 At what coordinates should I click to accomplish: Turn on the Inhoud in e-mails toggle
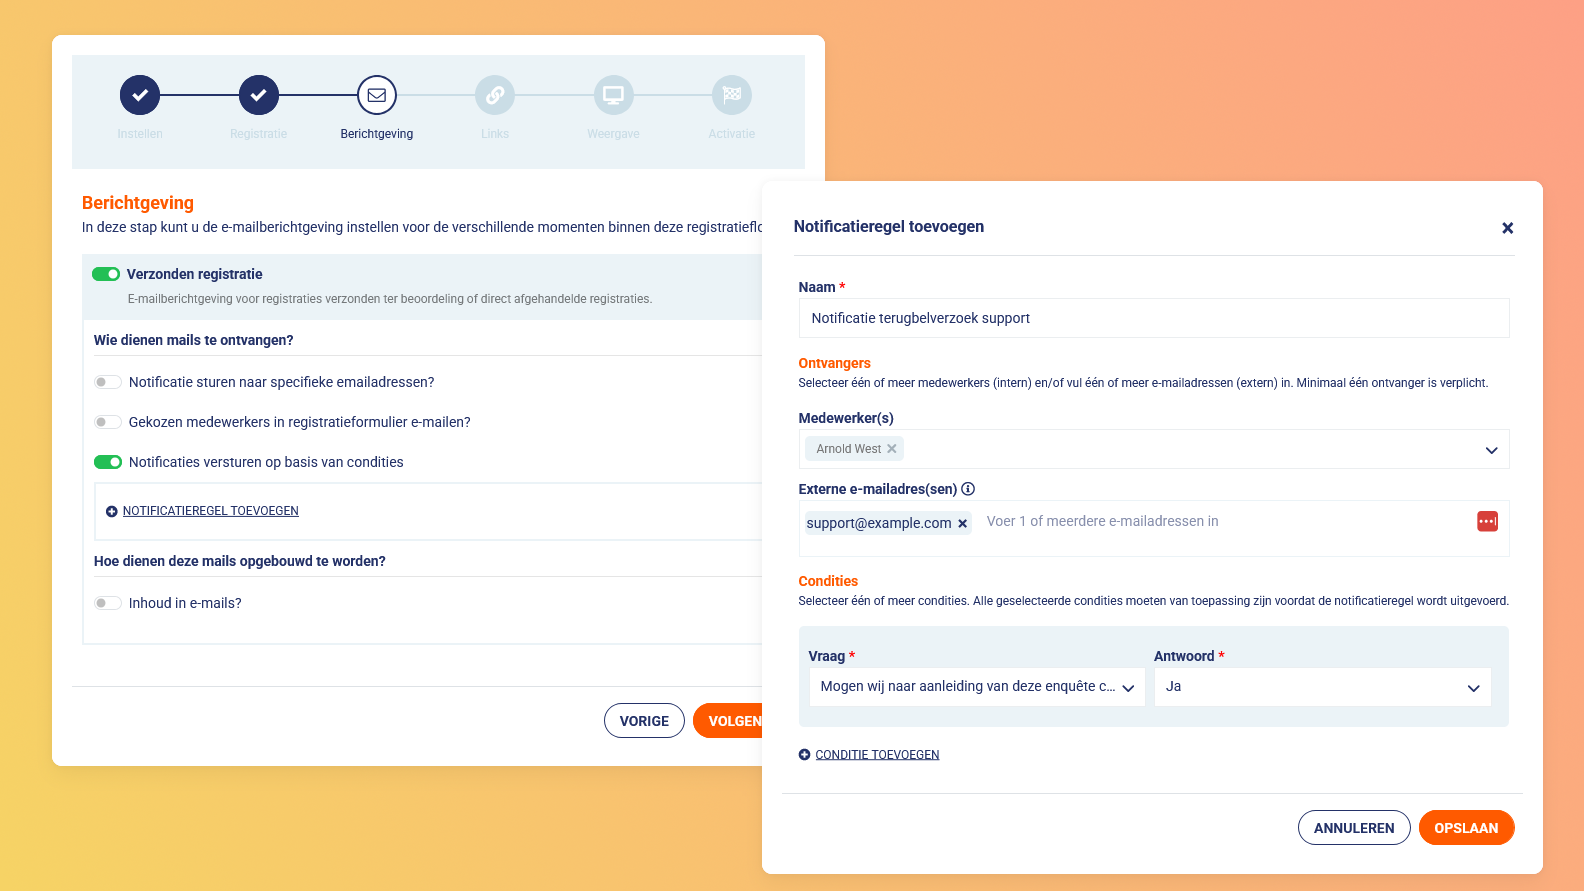click(108, 603)
